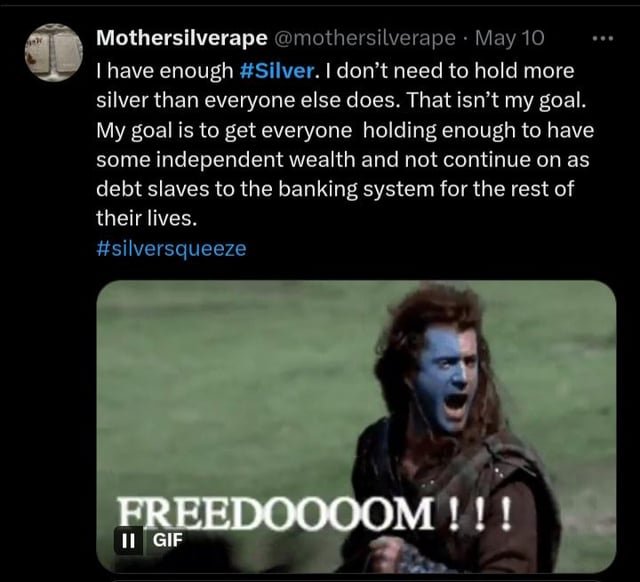Open the Mothersilverape profile avatar
640x582 pixels.
pos(54,53)
